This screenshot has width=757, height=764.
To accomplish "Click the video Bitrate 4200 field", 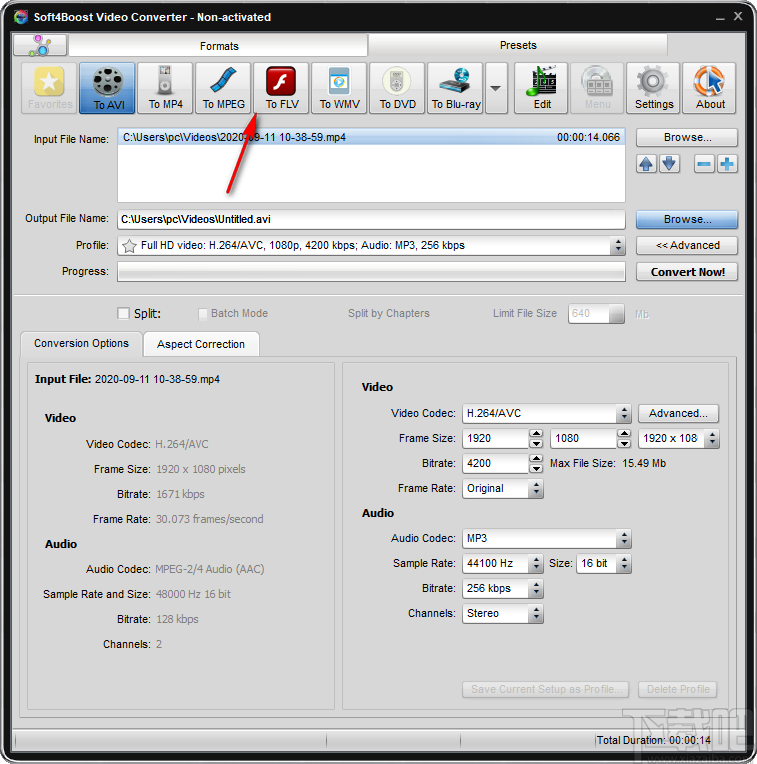I will [495, 464].
